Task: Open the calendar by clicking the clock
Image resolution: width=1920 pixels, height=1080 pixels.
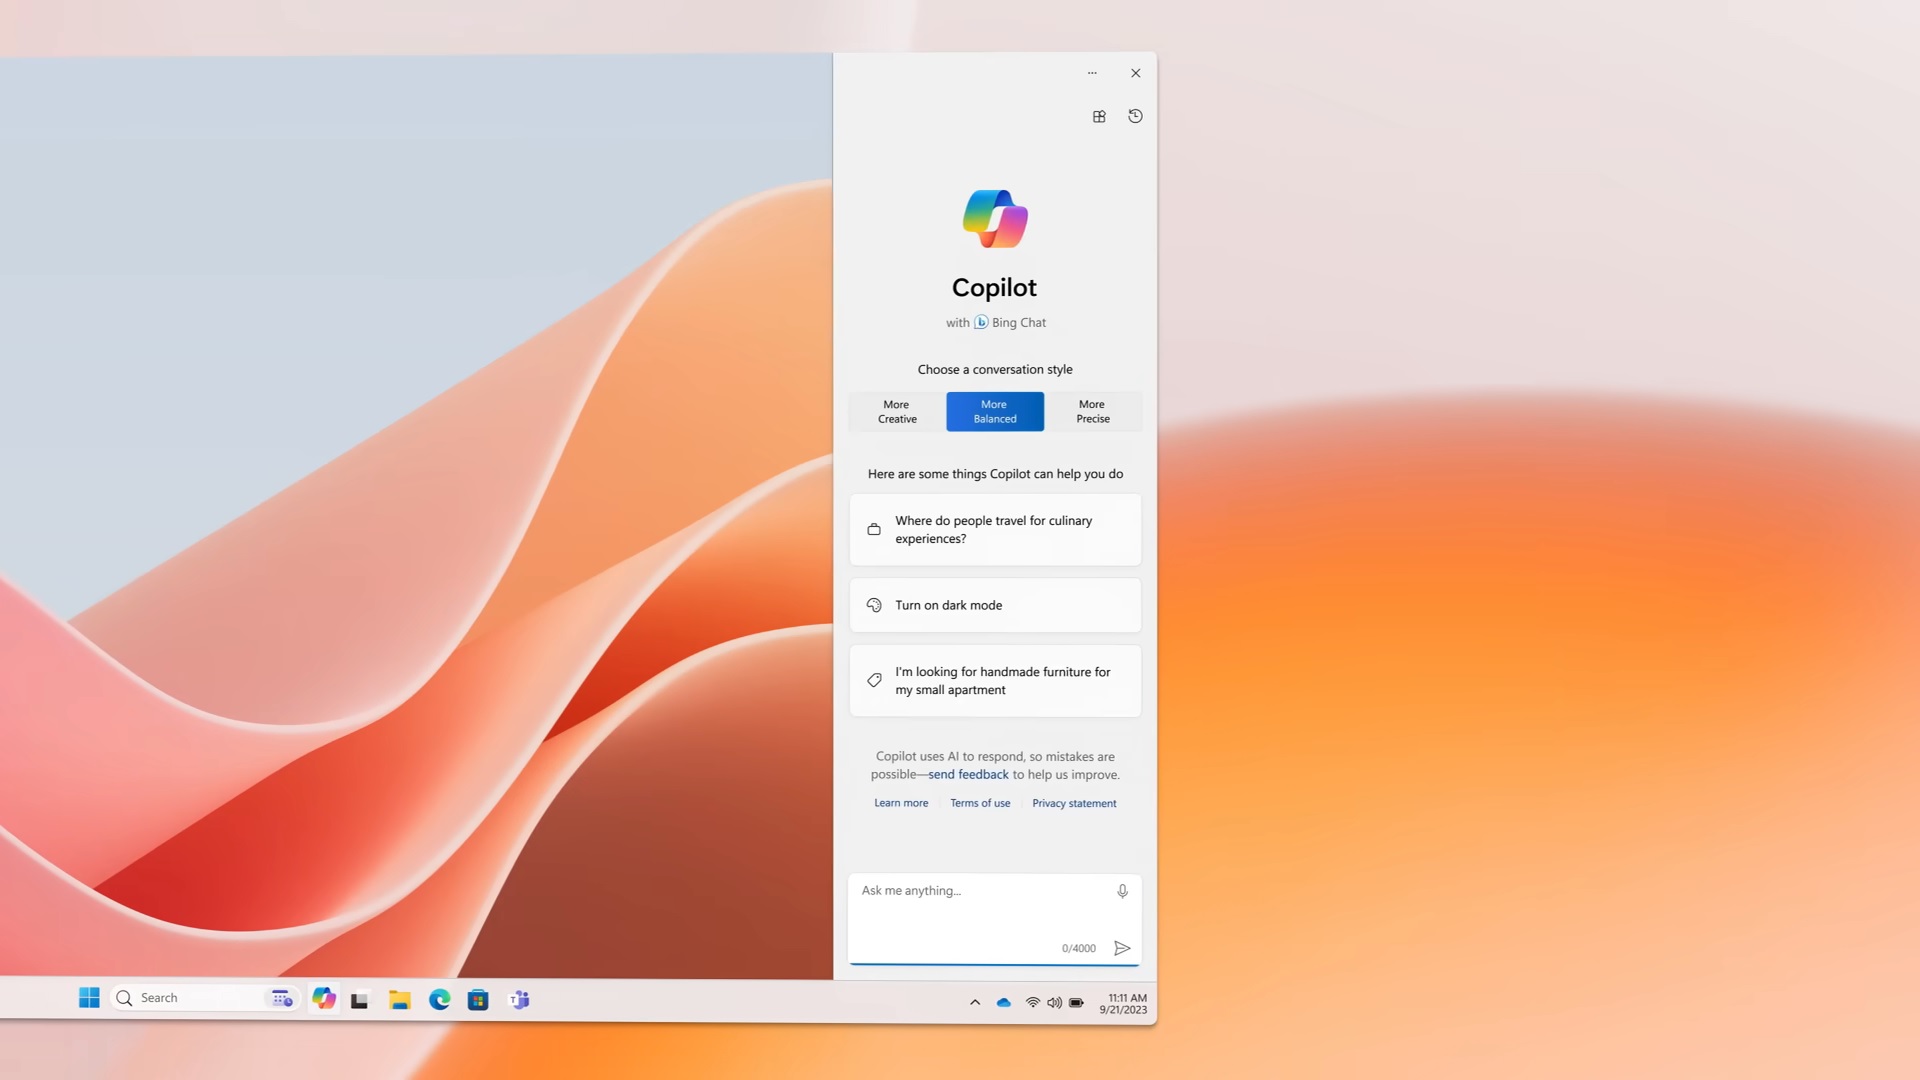Action: [1124, 1003]
